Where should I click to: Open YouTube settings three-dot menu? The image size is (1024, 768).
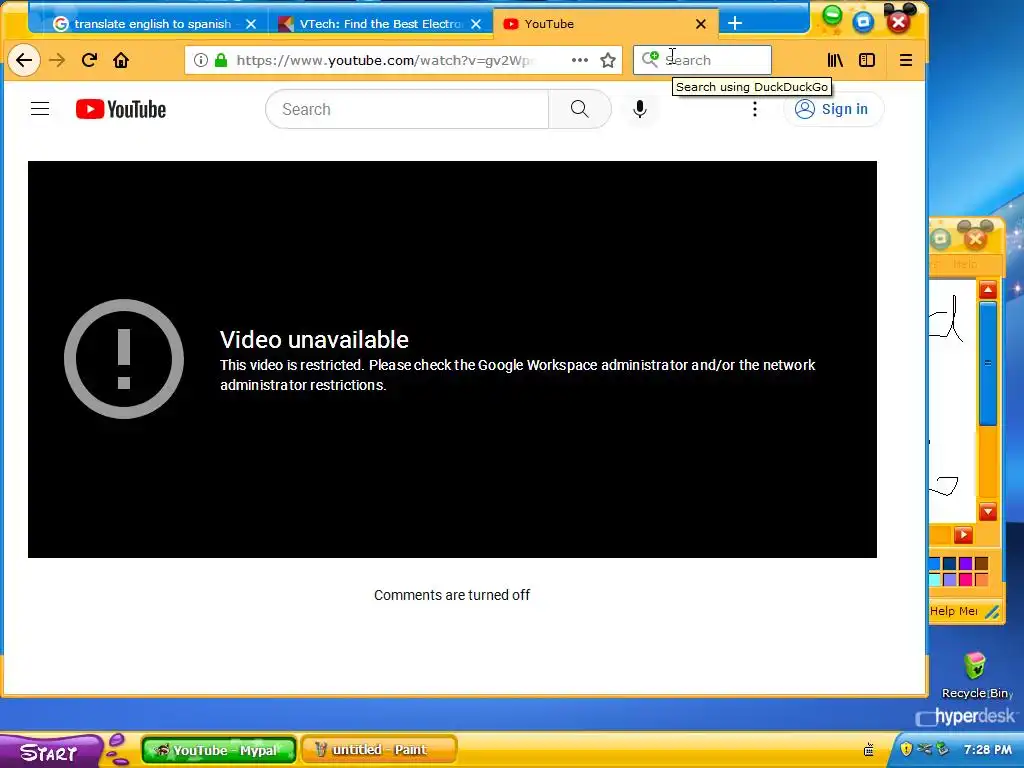755,109
